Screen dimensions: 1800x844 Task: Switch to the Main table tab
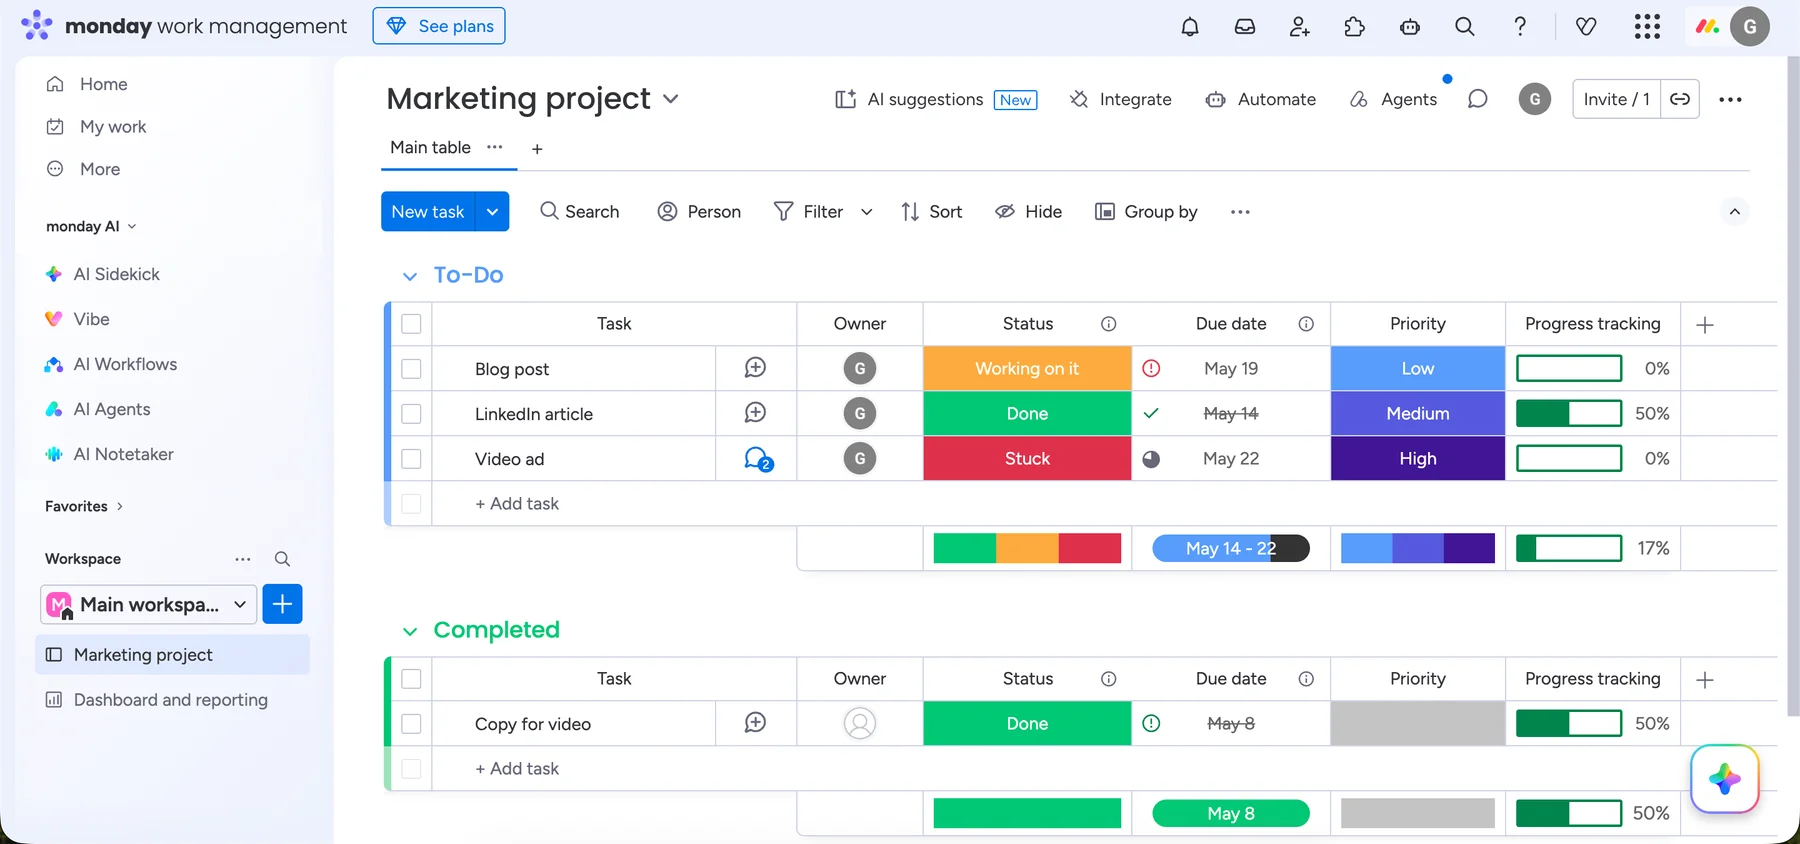coord(430,147)
